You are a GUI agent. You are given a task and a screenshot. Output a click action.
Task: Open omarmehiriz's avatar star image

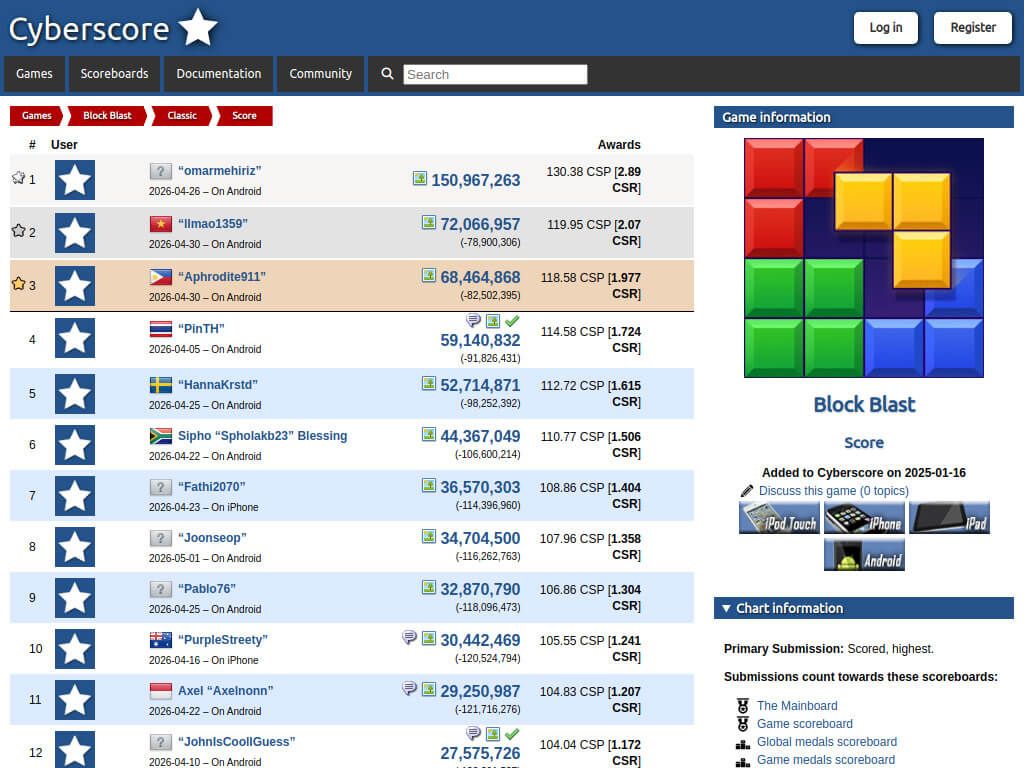tap(74, 180)
